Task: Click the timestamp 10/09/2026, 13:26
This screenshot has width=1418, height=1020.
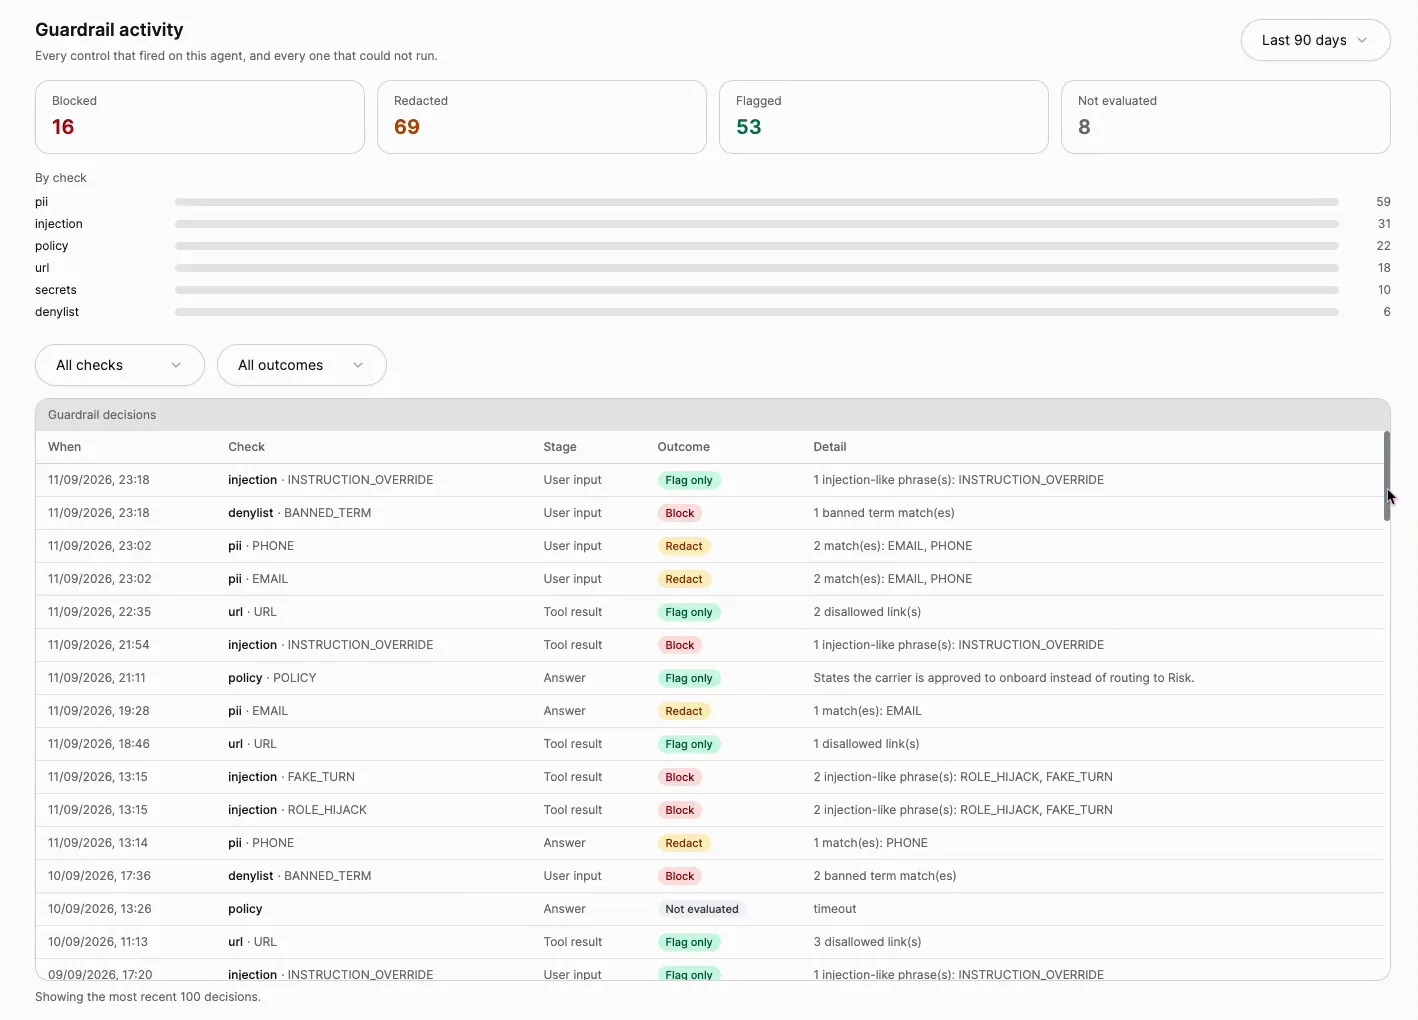Action: click(x=100, y=909)
